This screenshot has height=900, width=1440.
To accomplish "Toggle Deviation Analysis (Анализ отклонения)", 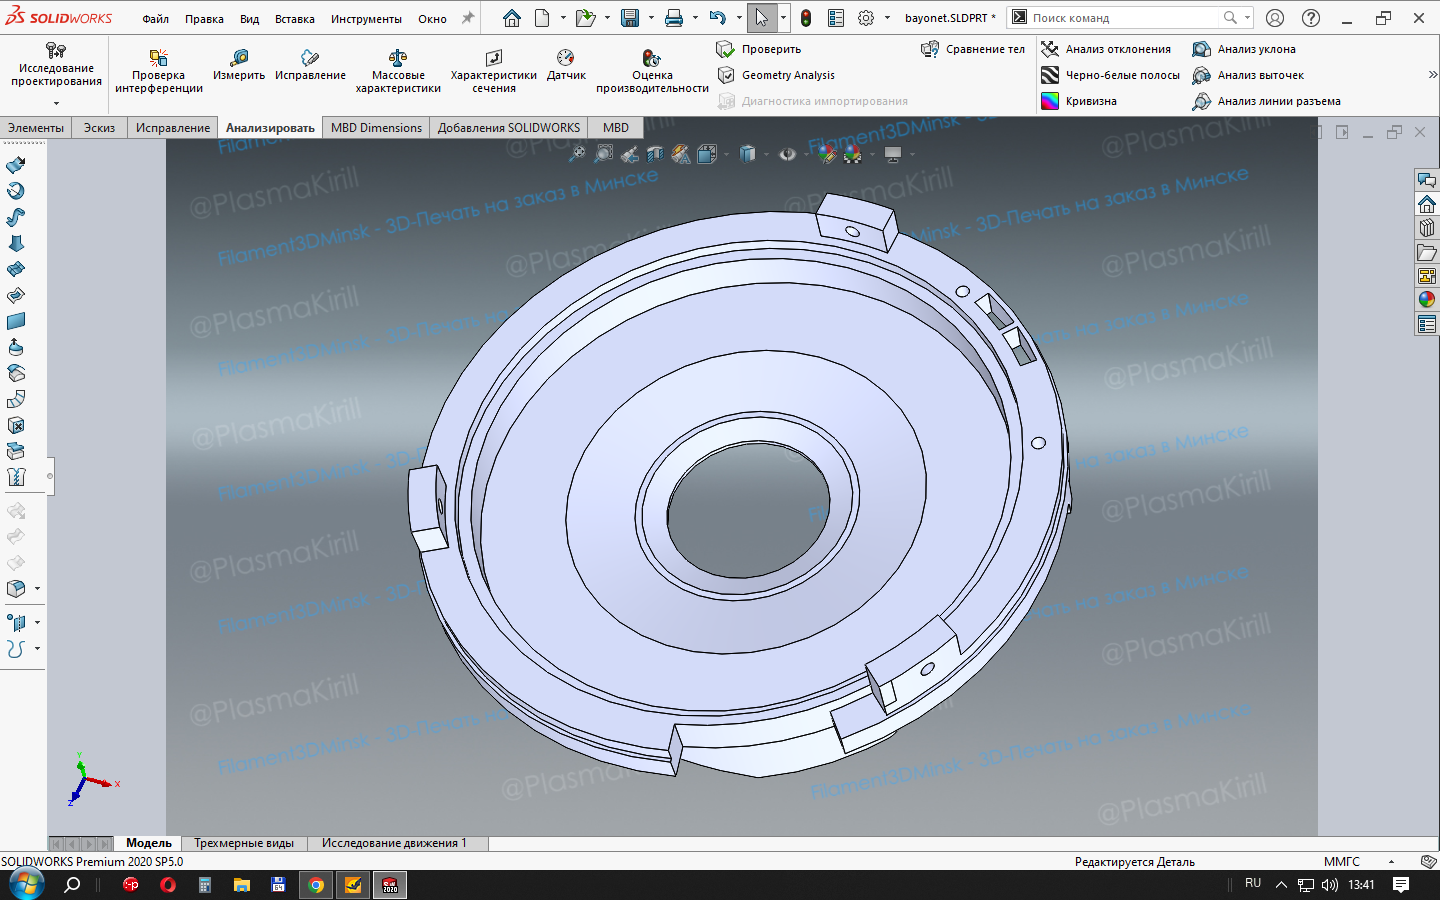I will 1106,49.
